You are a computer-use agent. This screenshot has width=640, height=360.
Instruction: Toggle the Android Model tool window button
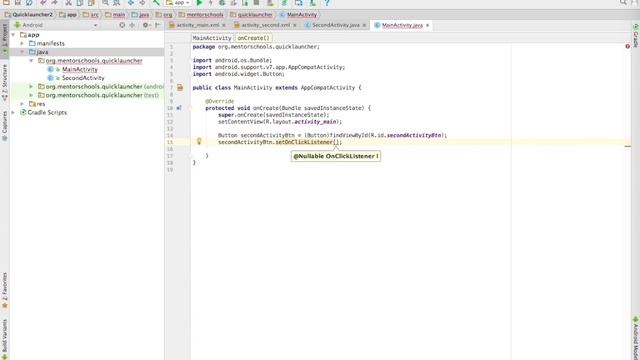[x=636, y=338]
